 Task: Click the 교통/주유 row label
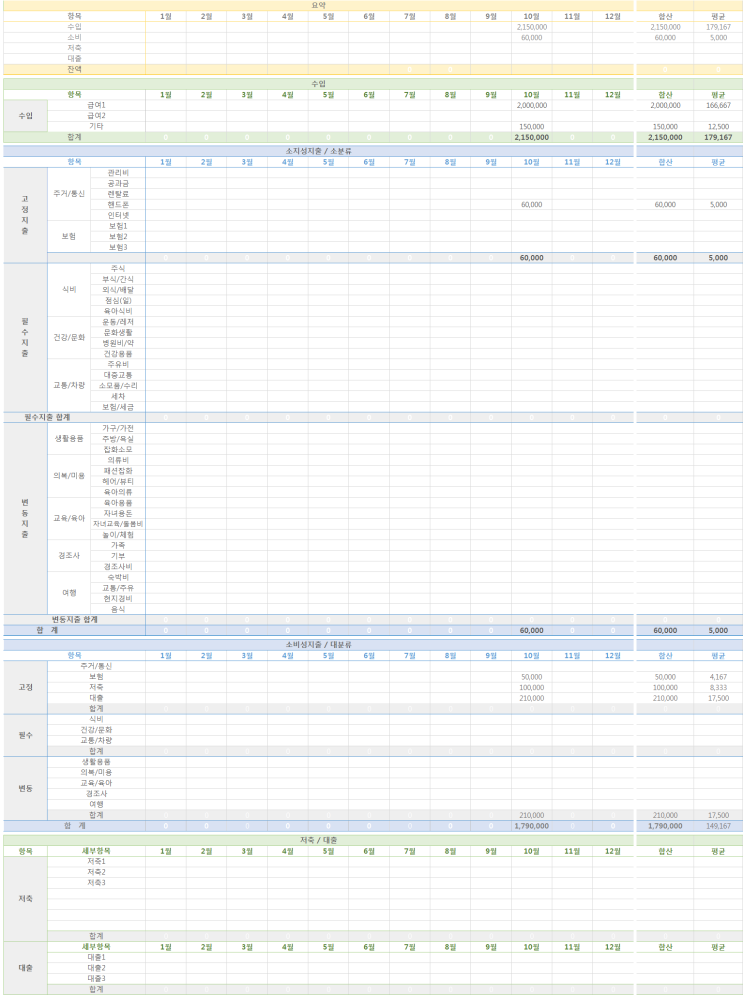tap(118, 588)
